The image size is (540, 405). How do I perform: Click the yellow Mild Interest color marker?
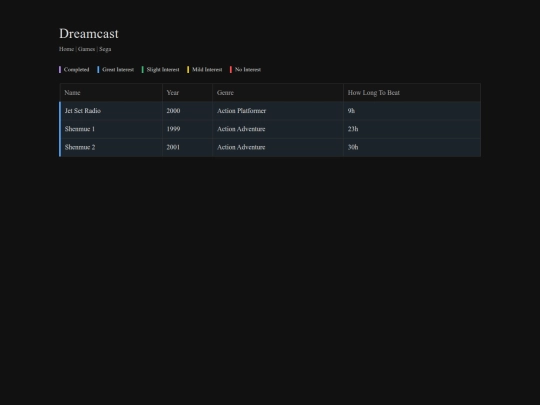click(x=188, y=70)
